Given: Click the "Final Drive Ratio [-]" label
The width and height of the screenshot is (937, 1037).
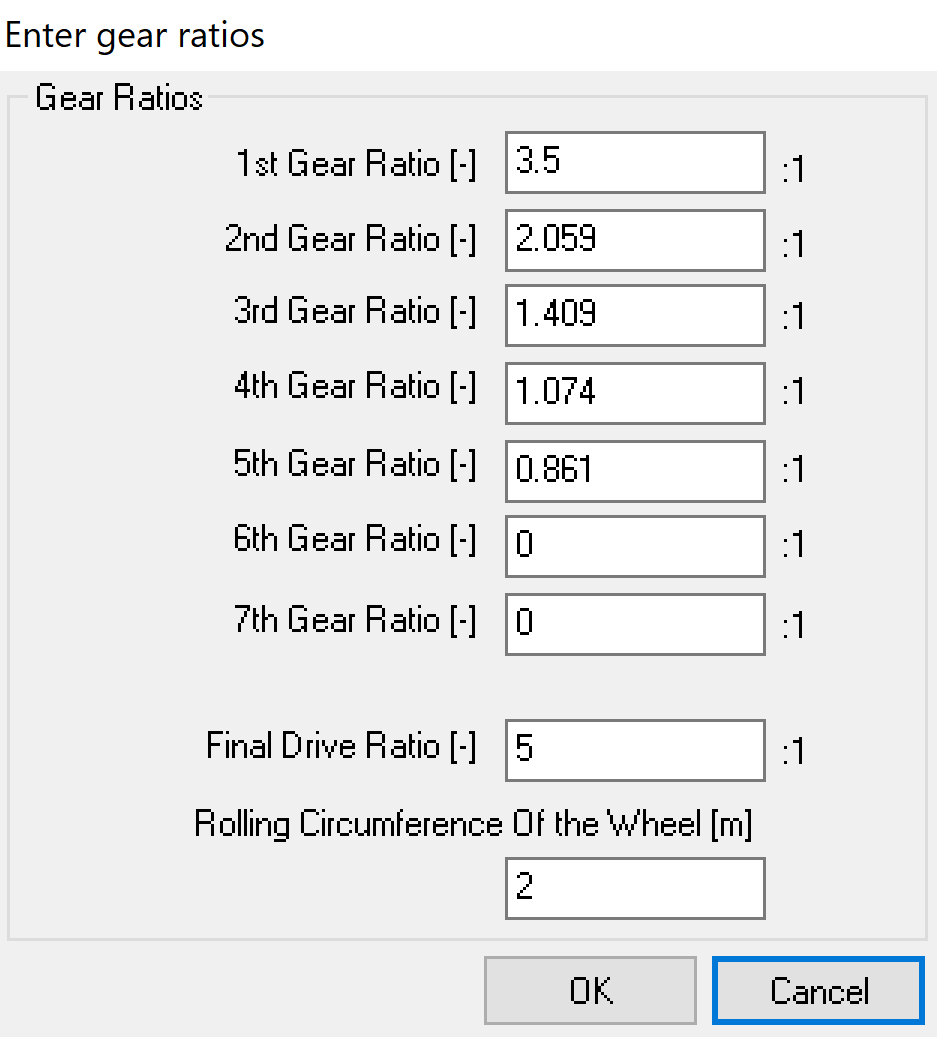Looking at the screenshot, I should point(341,746).
